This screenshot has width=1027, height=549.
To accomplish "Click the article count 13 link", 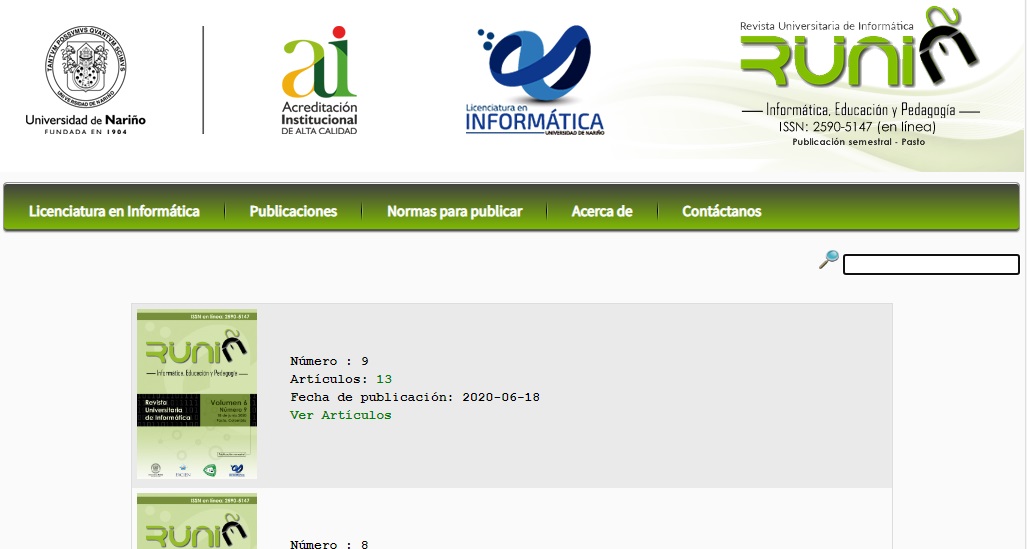I will [x=384, y=379].
